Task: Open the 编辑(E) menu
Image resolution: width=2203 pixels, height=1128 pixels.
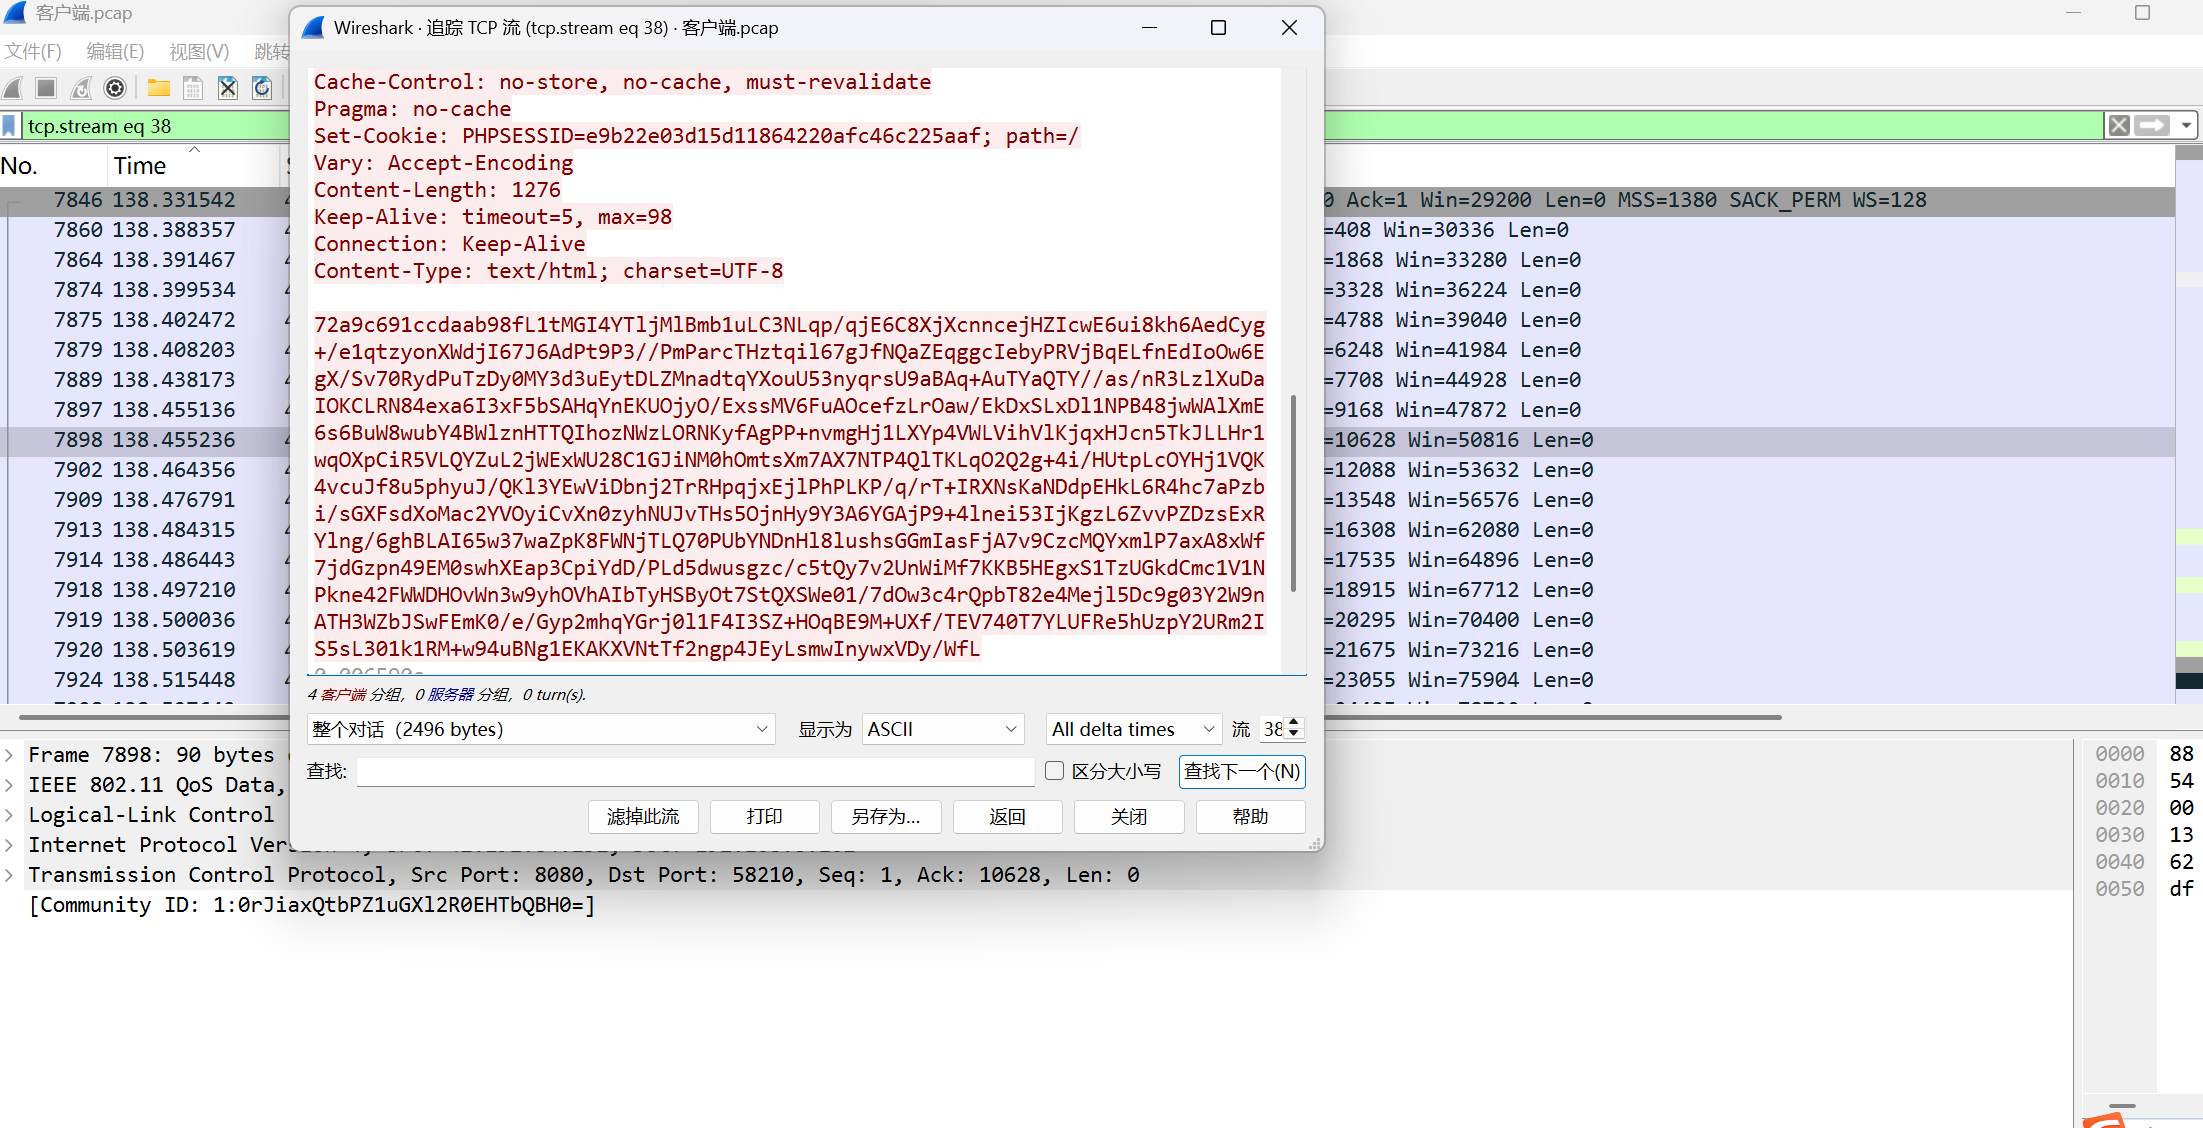Action: 115,51
